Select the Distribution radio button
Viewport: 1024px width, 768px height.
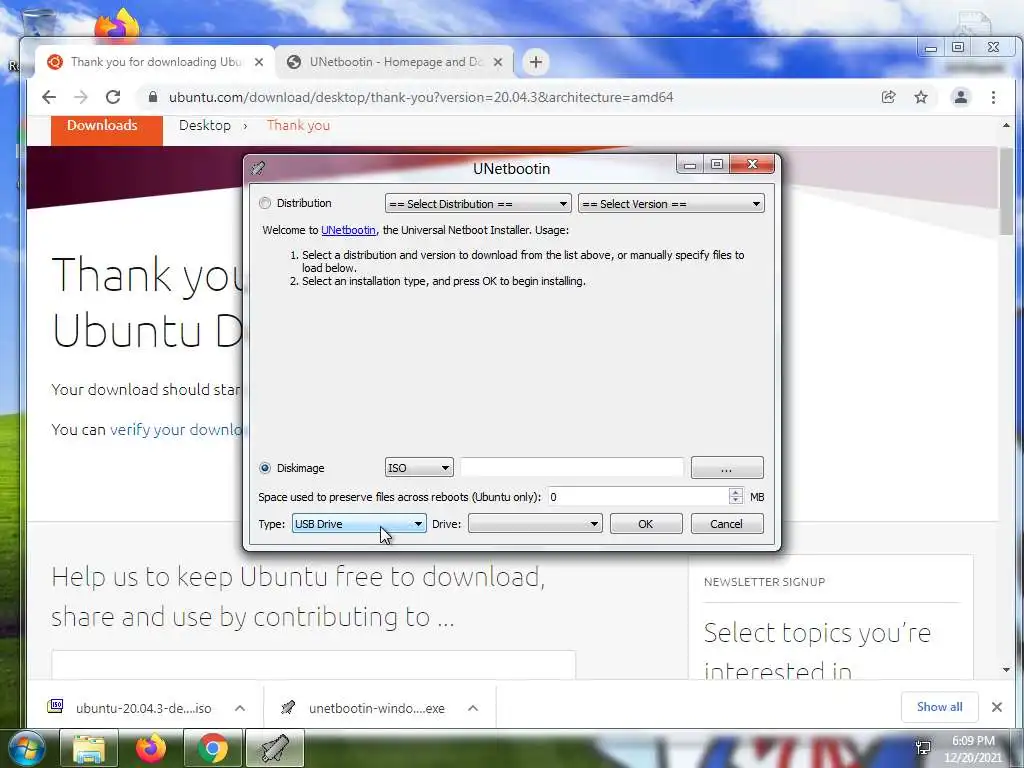click(264, 203)
